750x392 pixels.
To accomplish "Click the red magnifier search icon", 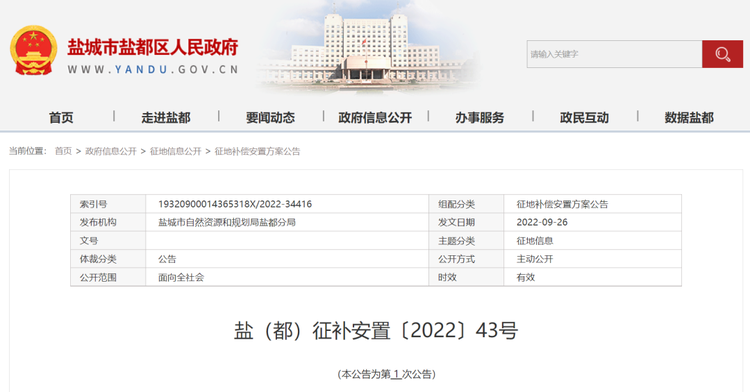I will [x=722, y=54].
